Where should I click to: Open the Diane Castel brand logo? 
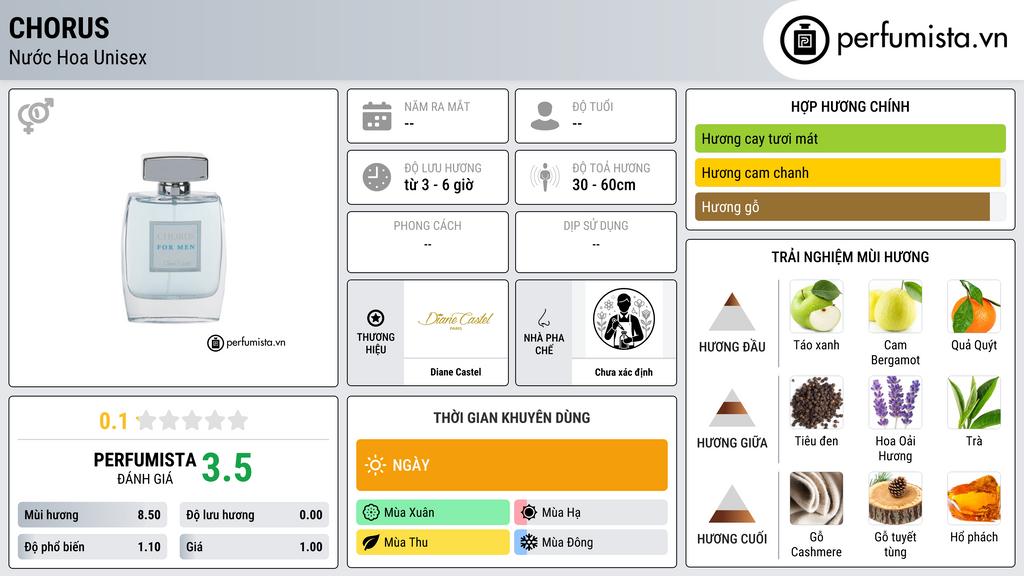click(455, 319)
